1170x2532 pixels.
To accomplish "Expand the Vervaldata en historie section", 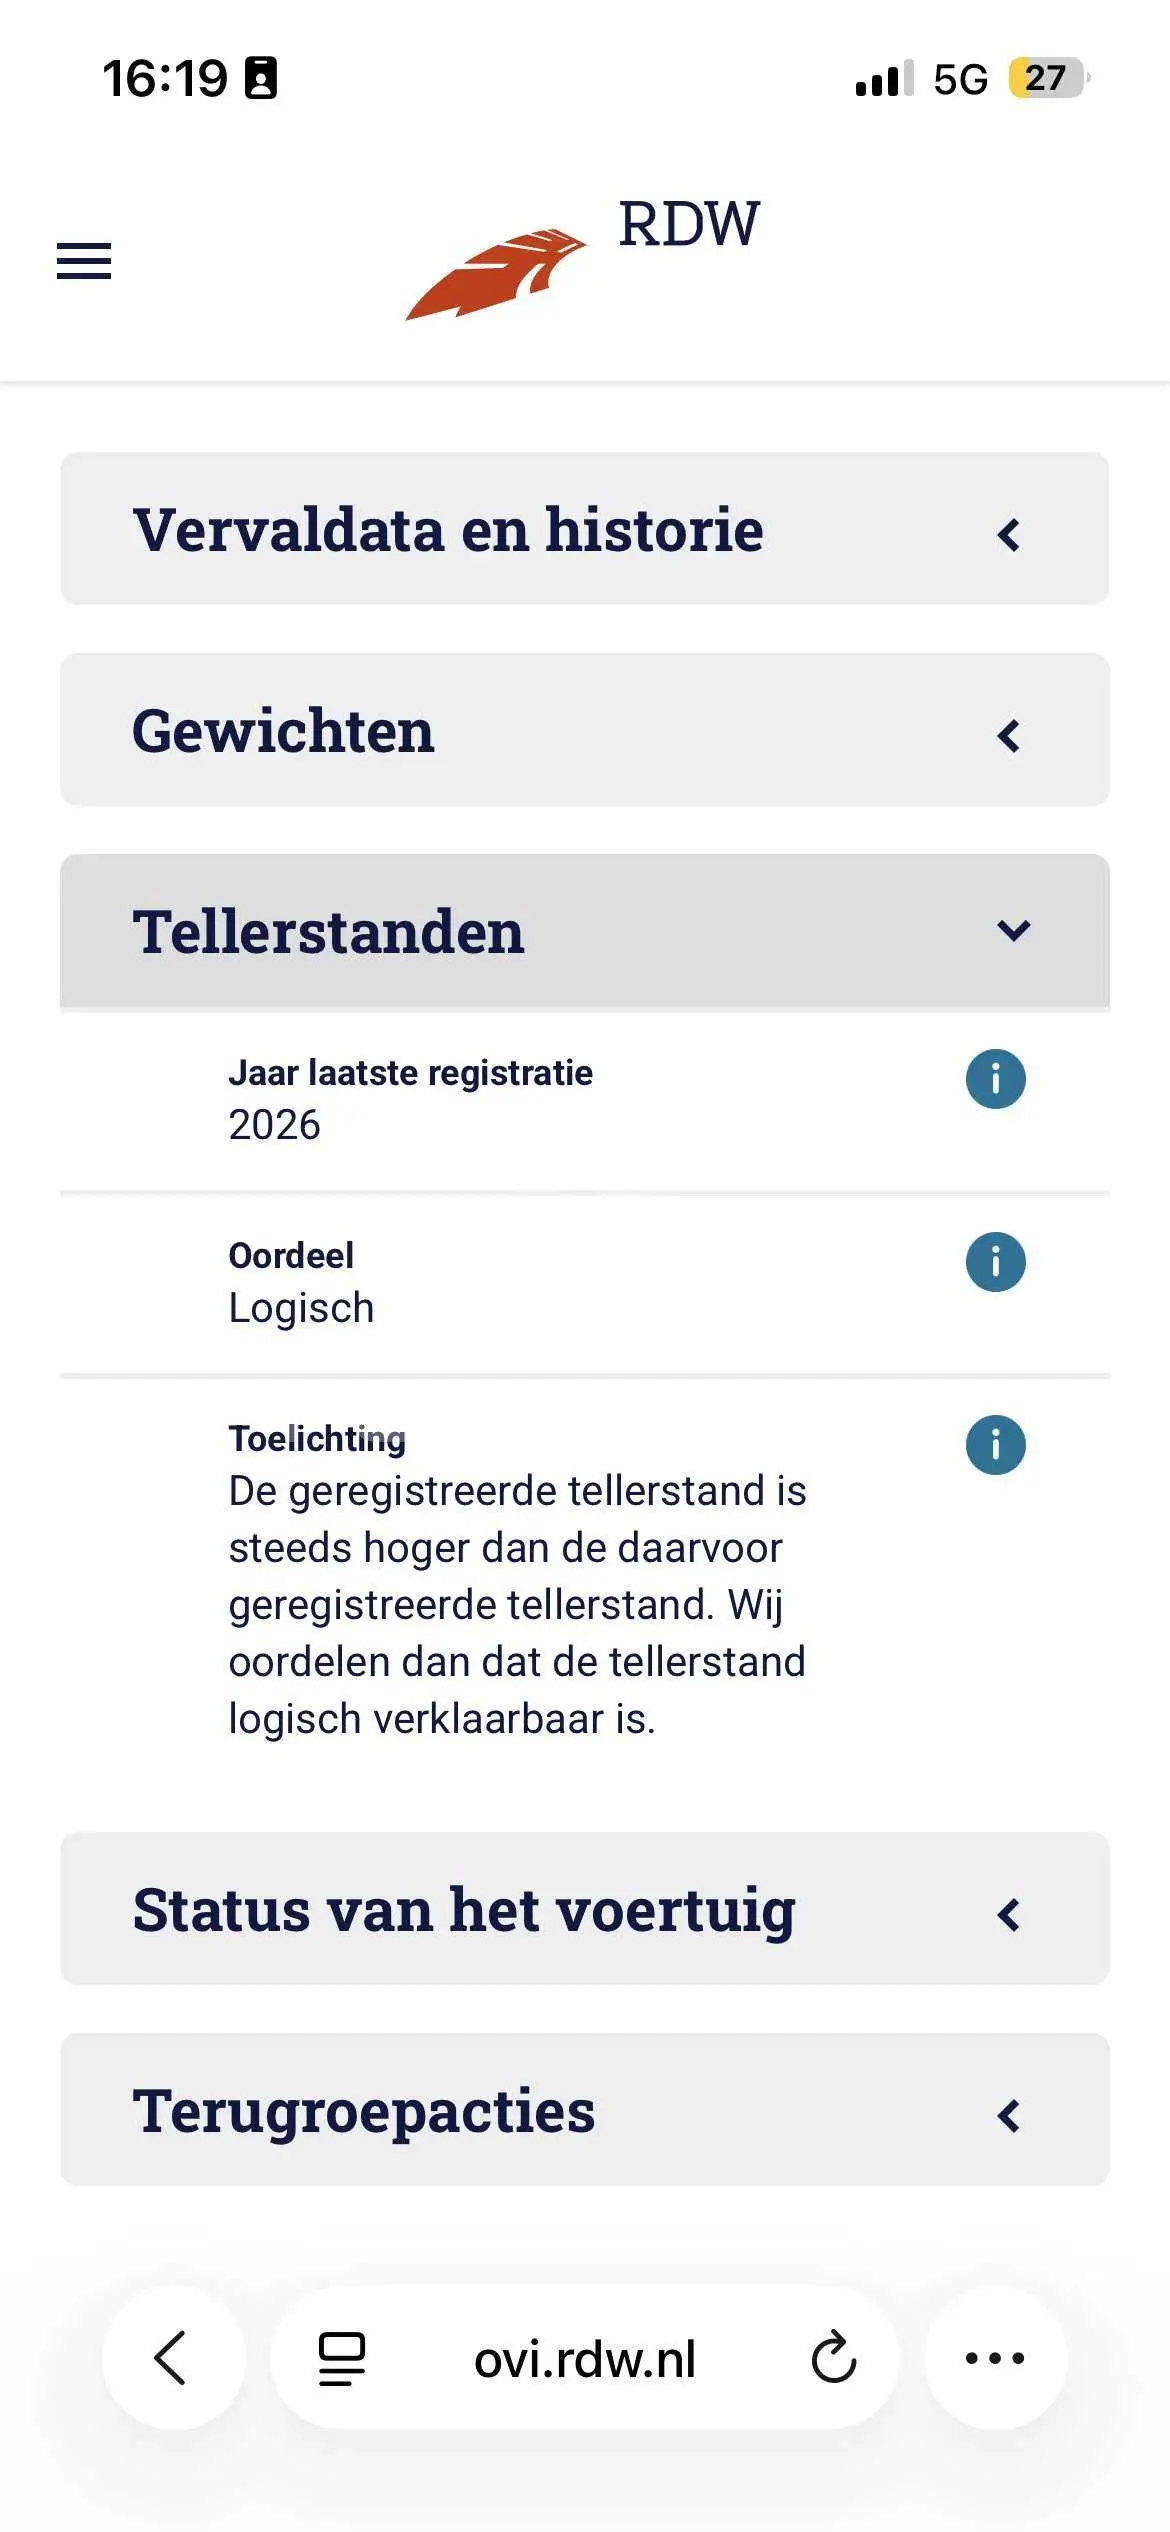I will tap(585, 529).
